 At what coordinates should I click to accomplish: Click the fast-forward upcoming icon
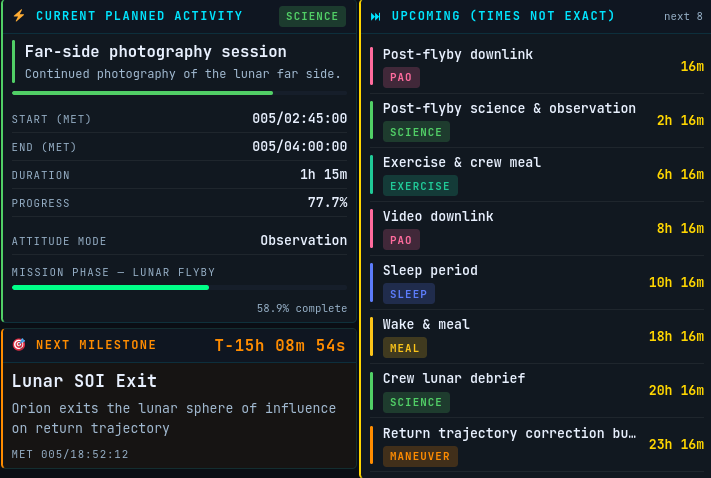click(375, 16)
